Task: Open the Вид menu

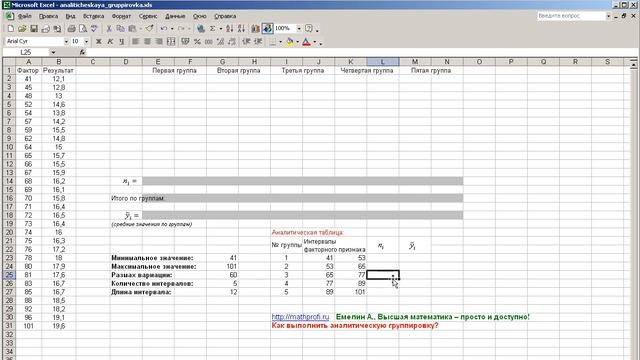Action: [x=70, y=16]
